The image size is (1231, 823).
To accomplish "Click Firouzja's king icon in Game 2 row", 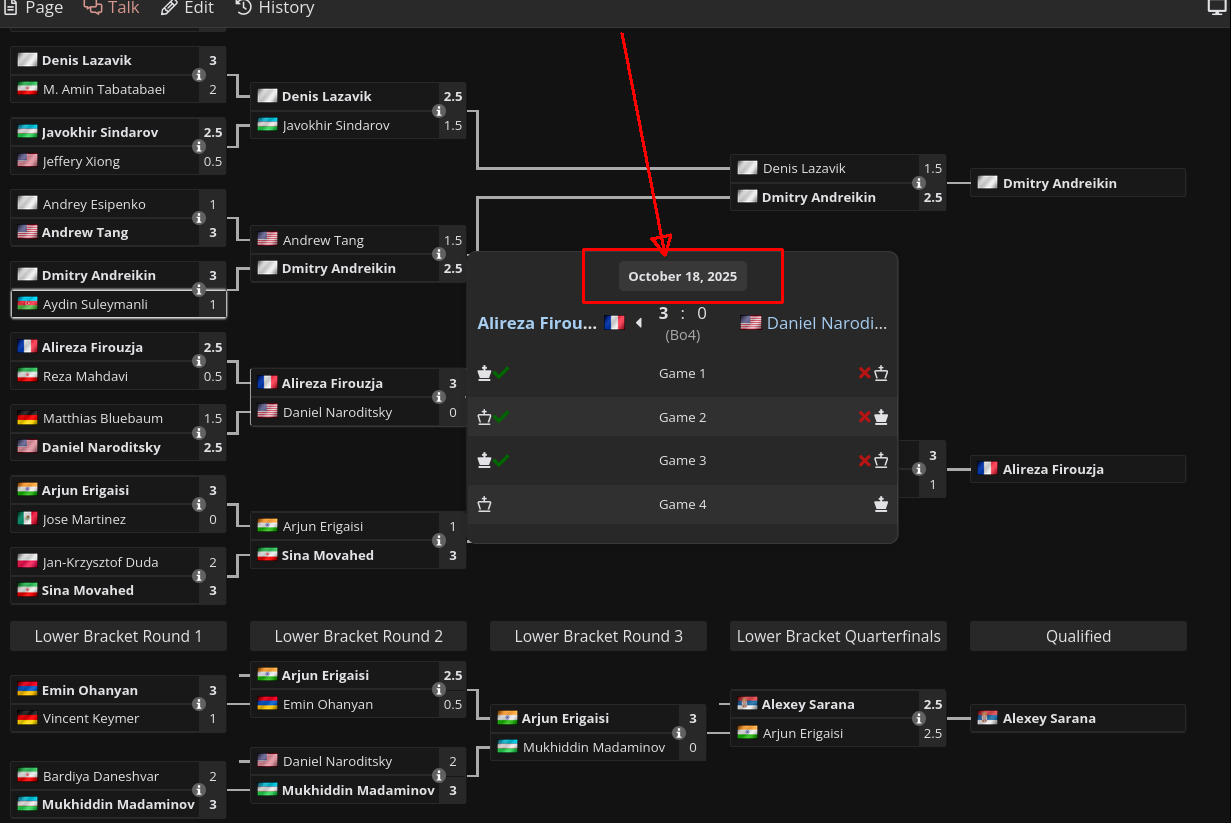I will (485, 417).
